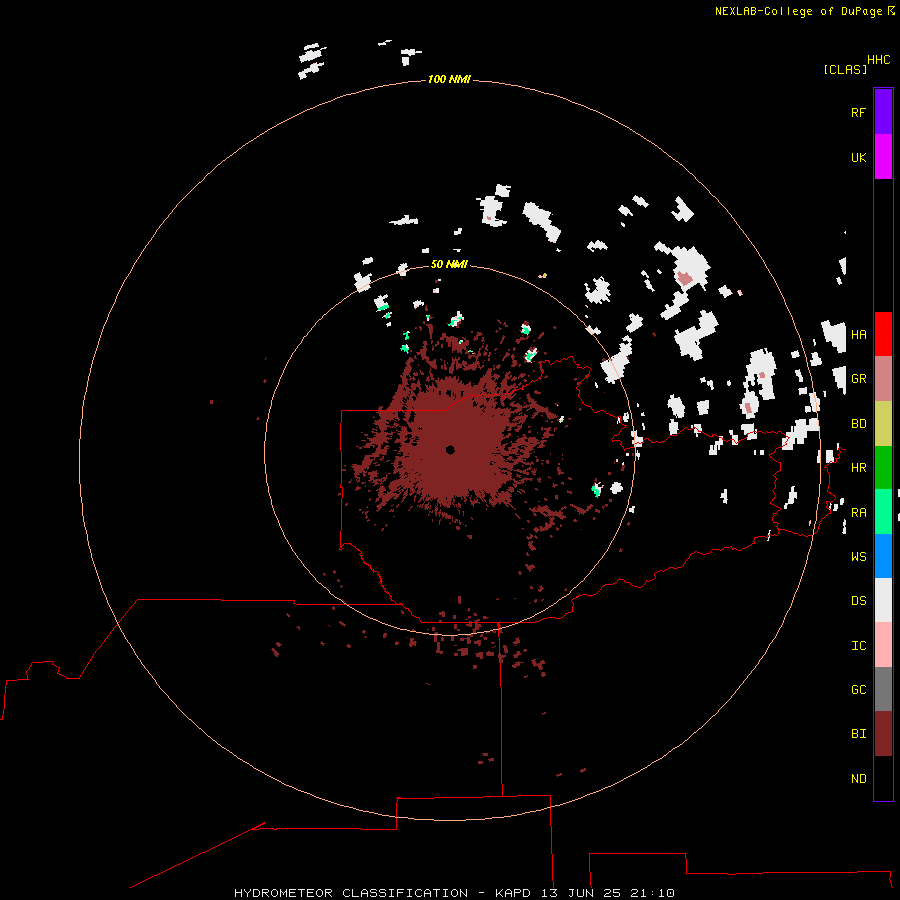
Task: Click the HA red legend swatch
Action: 883,334
